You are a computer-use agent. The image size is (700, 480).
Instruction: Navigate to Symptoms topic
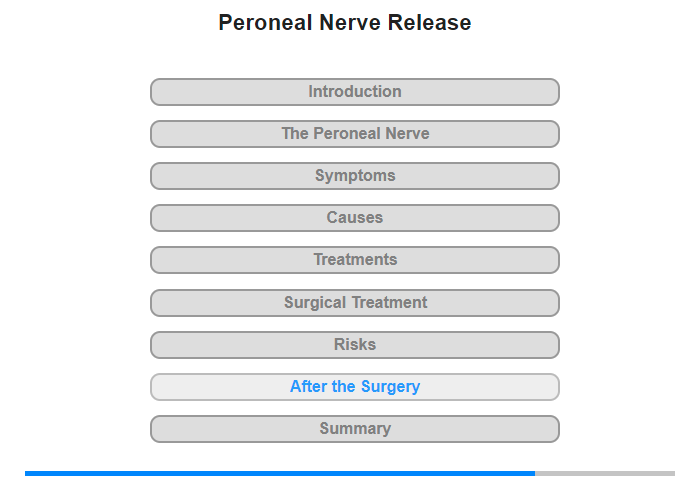tap(354, 176)
